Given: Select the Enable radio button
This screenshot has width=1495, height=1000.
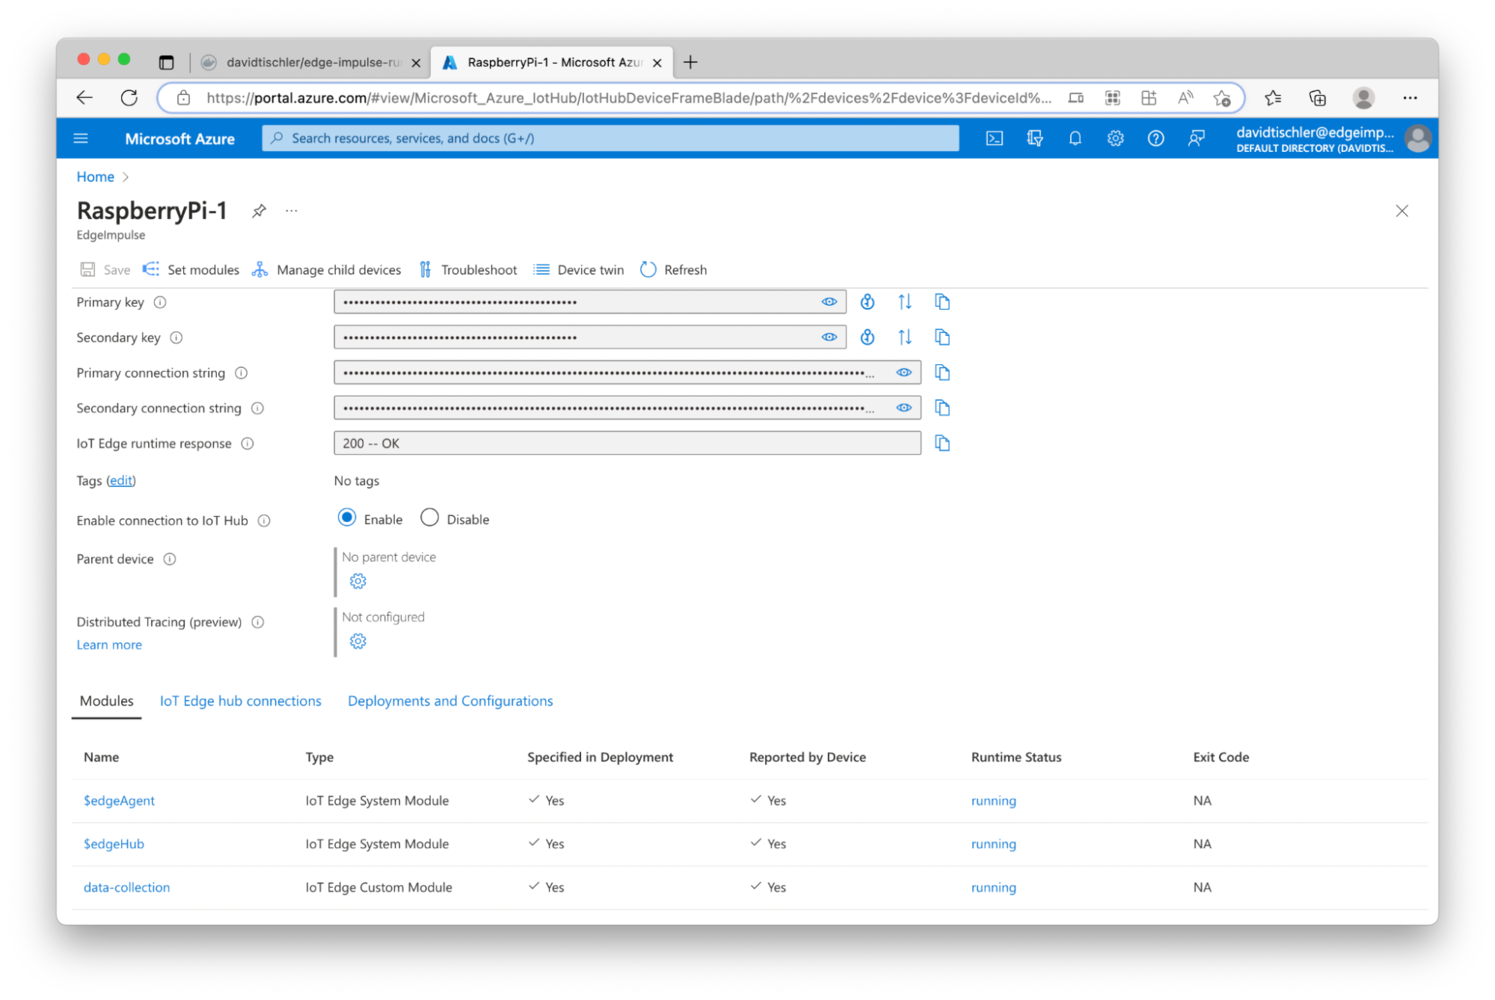Looking at the screenshot, I should coord(347,518).
